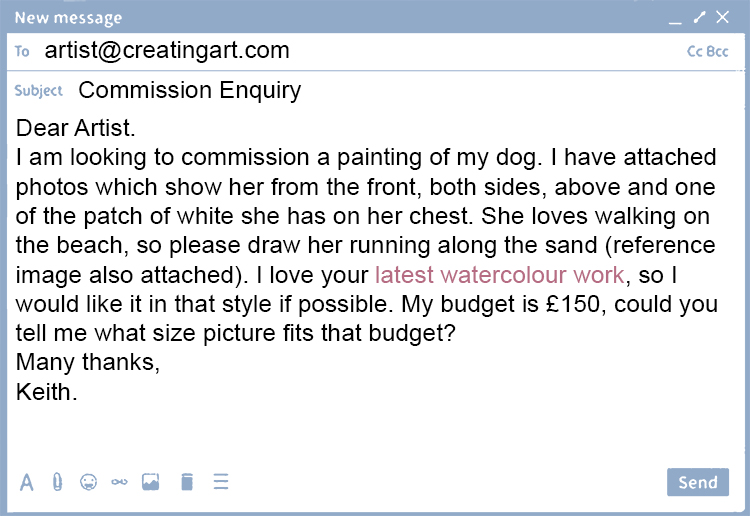Open the emoji picker
Screen dimensions: 750x516
point(88,482)
